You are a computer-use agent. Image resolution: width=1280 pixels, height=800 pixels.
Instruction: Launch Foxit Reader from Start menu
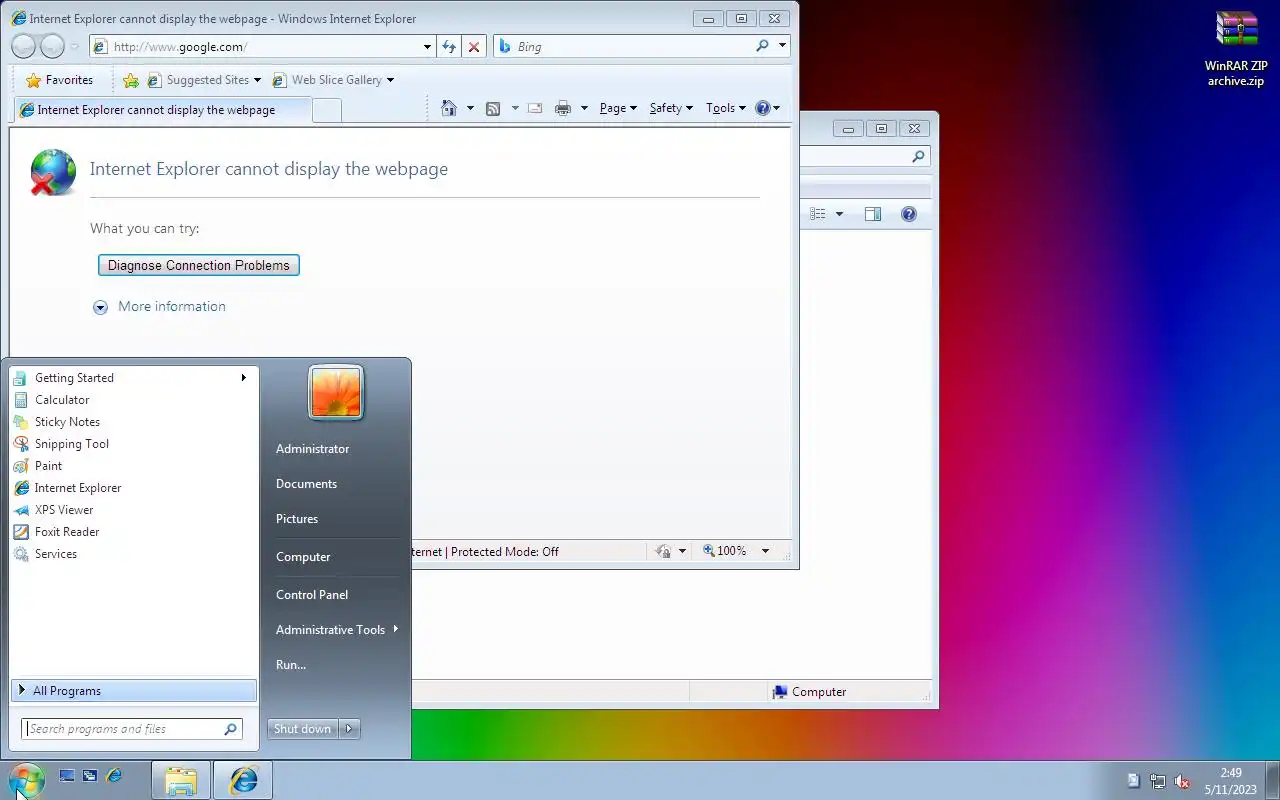coord(134,532)
